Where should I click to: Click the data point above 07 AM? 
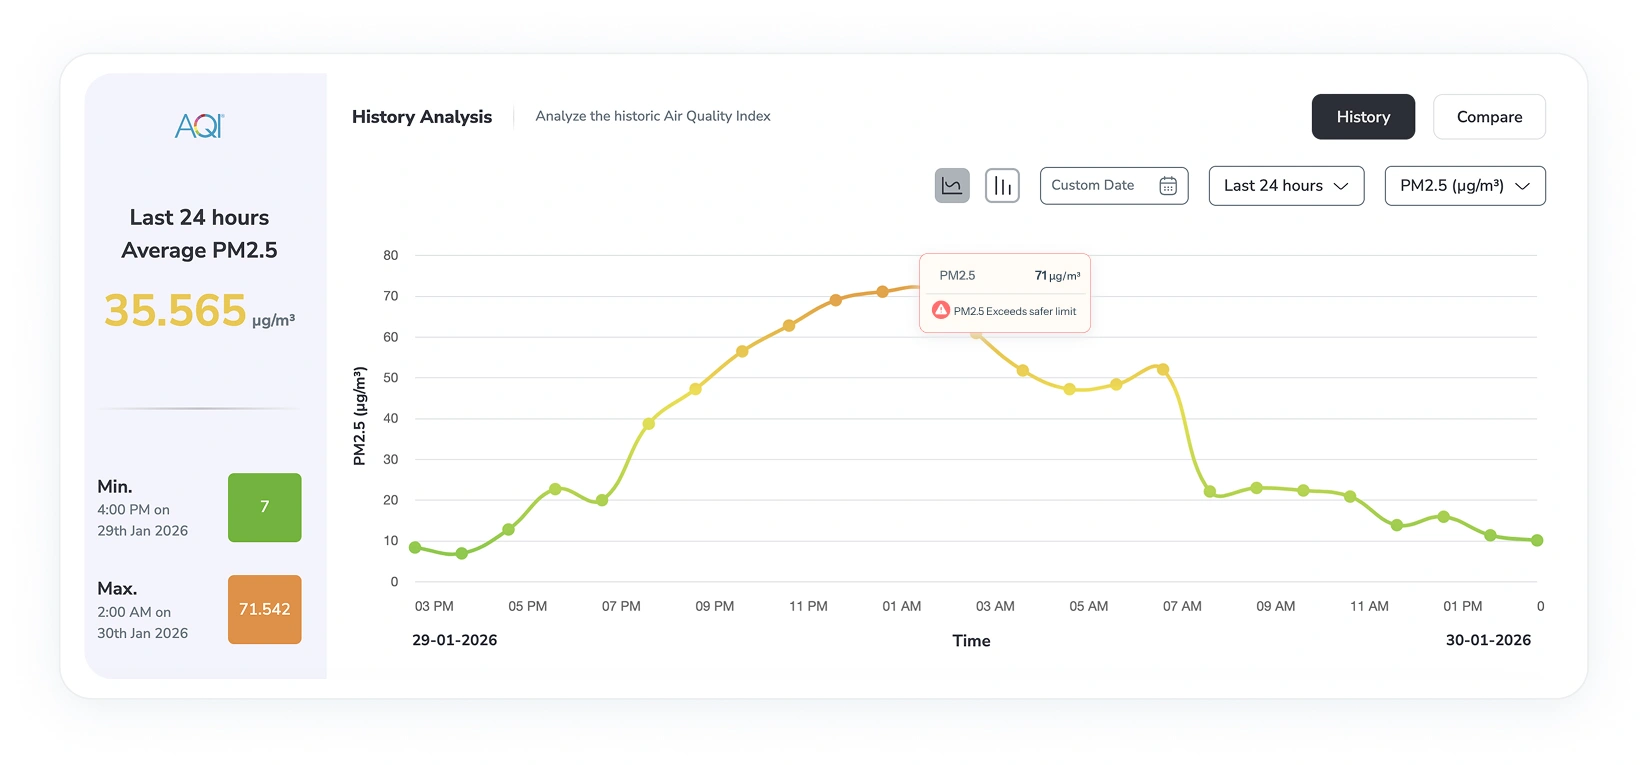pyautogui.click(x=1163, y=369)
